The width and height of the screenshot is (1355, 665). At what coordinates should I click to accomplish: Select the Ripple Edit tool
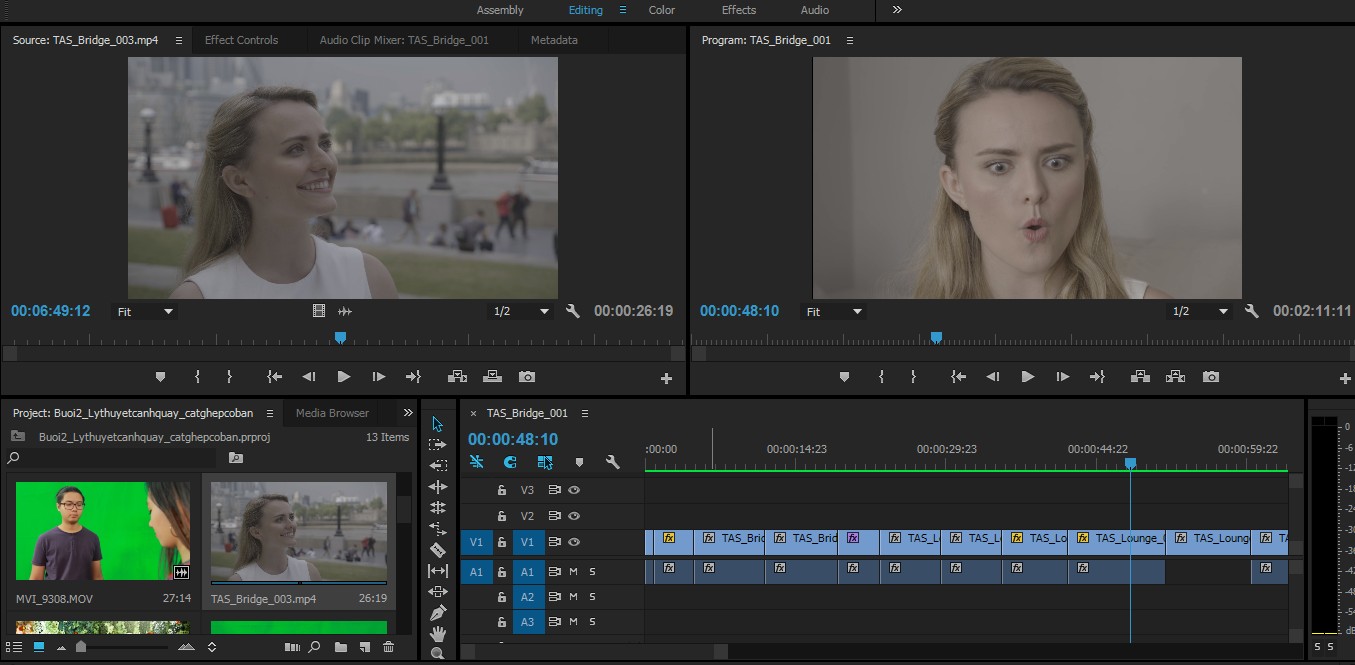pos(437,466)
